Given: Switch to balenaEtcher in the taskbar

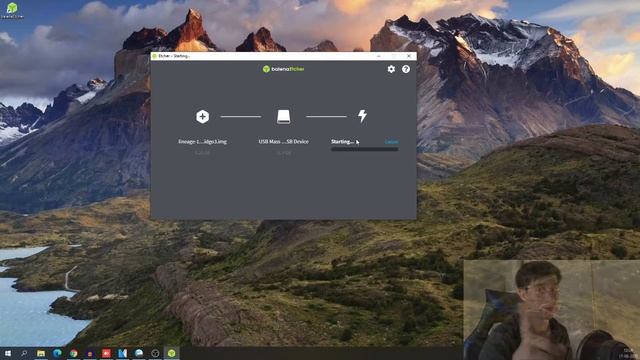Looking at the screenshot, I should [171, 353].
